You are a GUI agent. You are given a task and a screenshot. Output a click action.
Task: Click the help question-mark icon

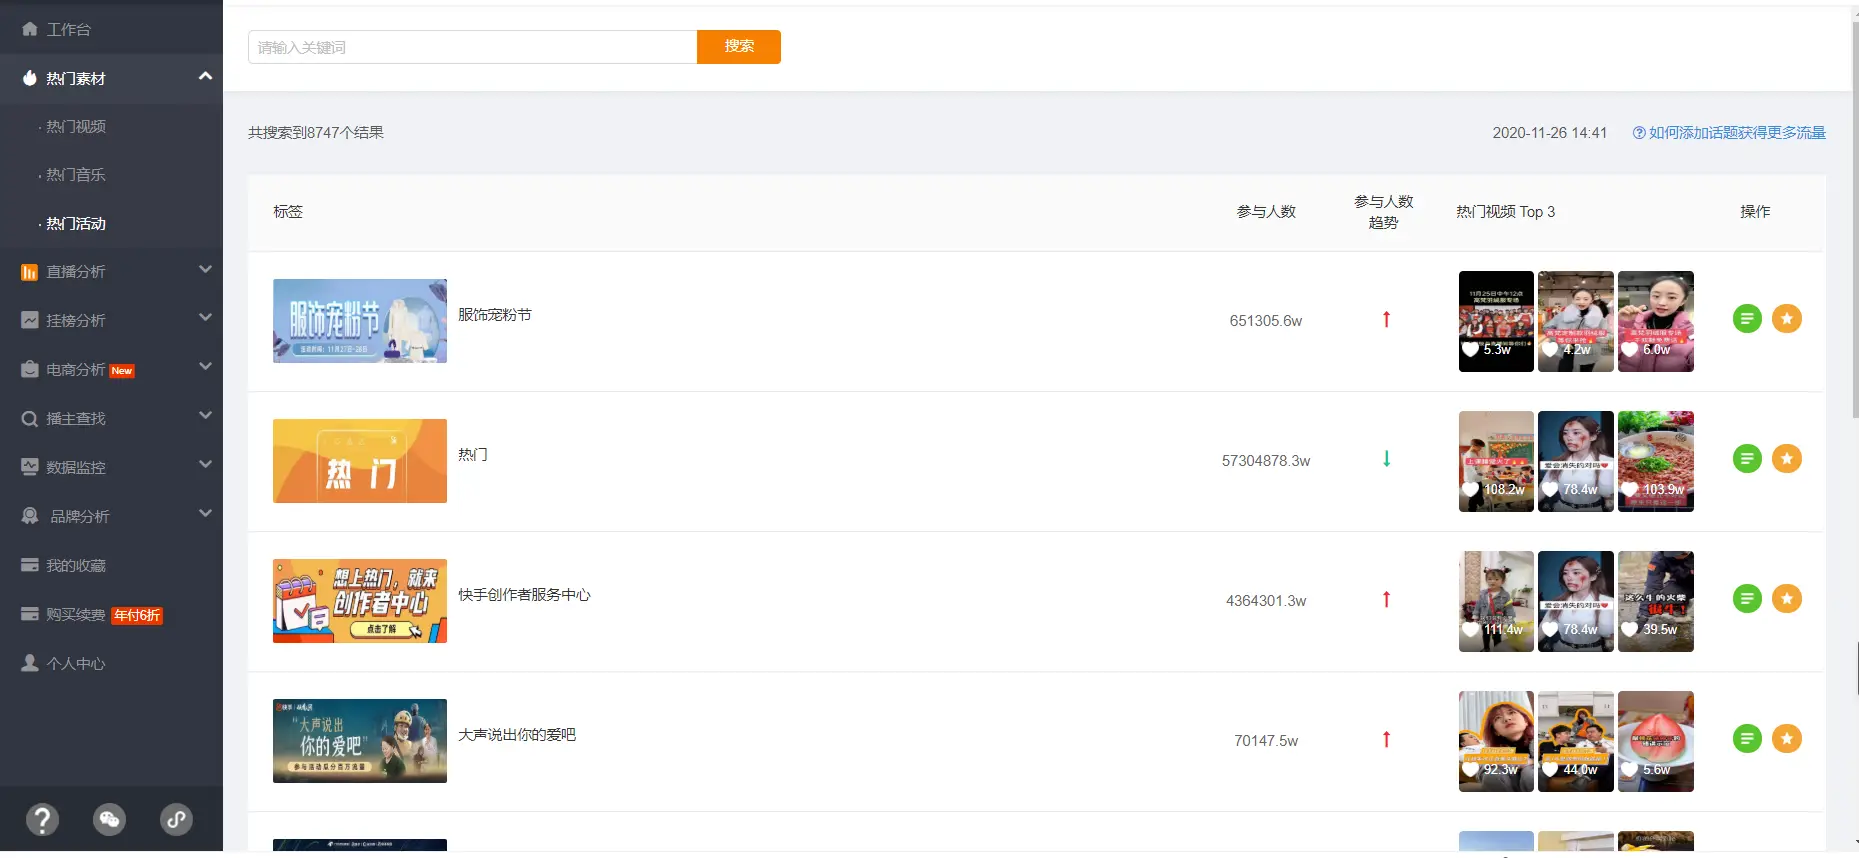(42, 820)
